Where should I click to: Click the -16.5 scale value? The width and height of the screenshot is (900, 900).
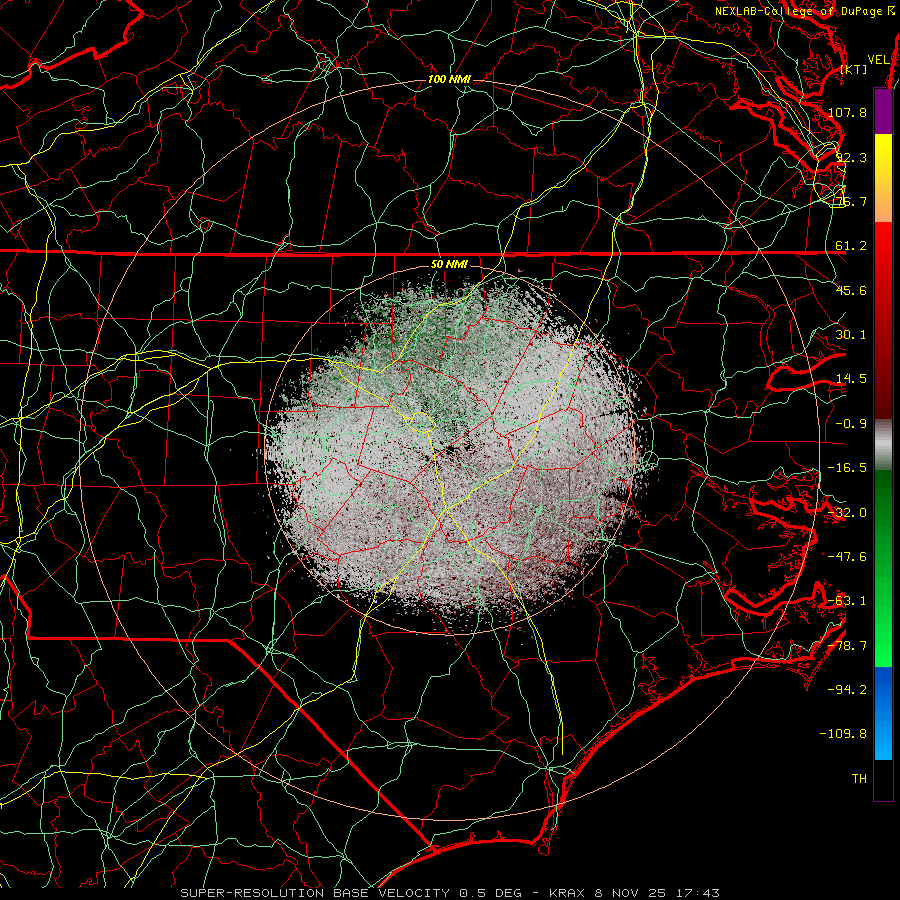point(847,468)
